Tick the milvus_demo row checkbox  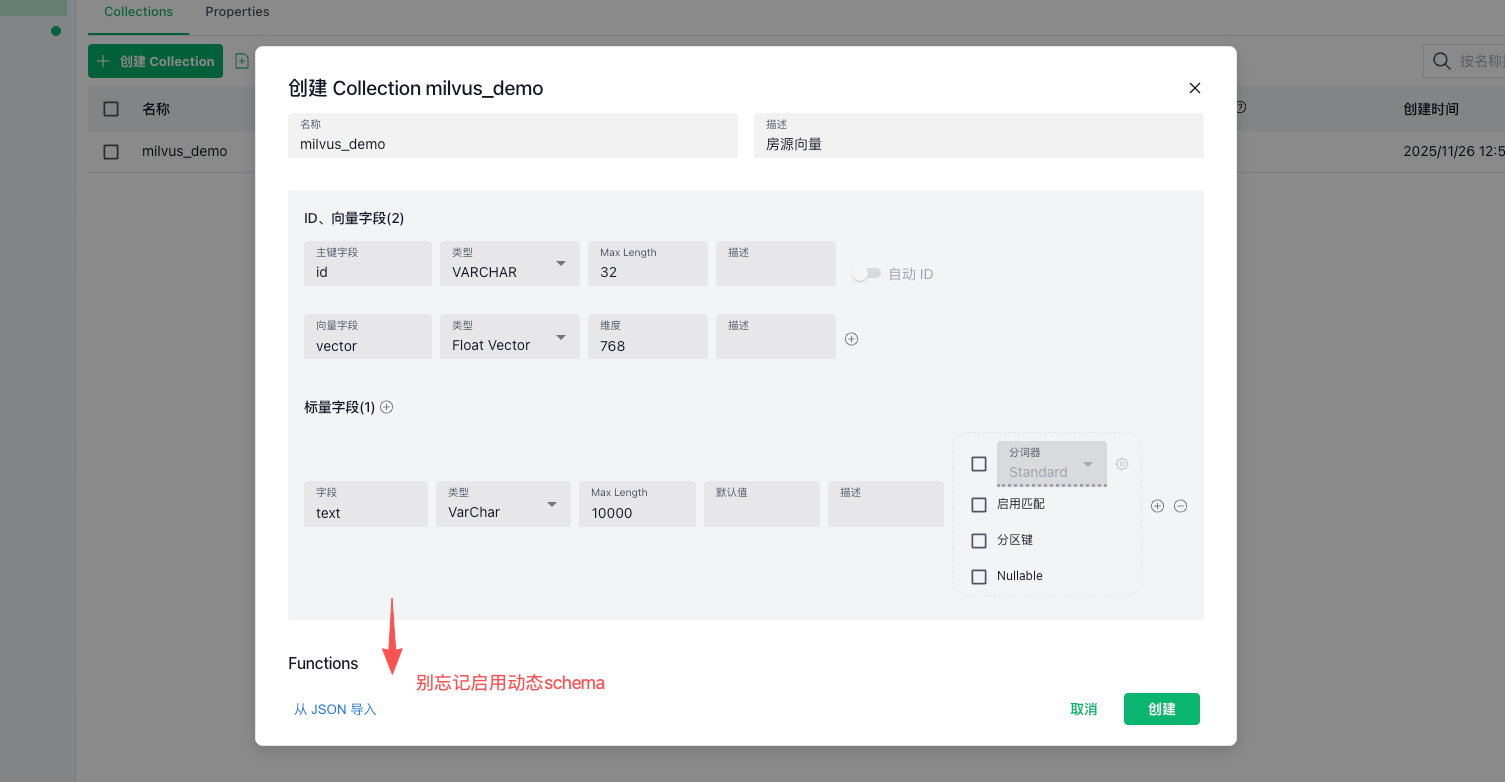(111, 152)
